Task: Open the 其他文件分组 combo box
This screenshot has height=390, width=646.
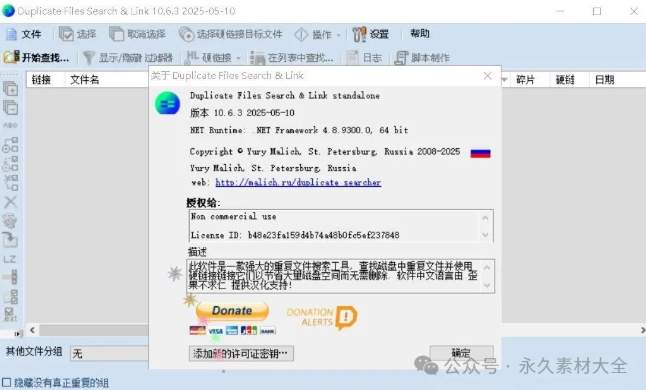Action: coord(110,353)
